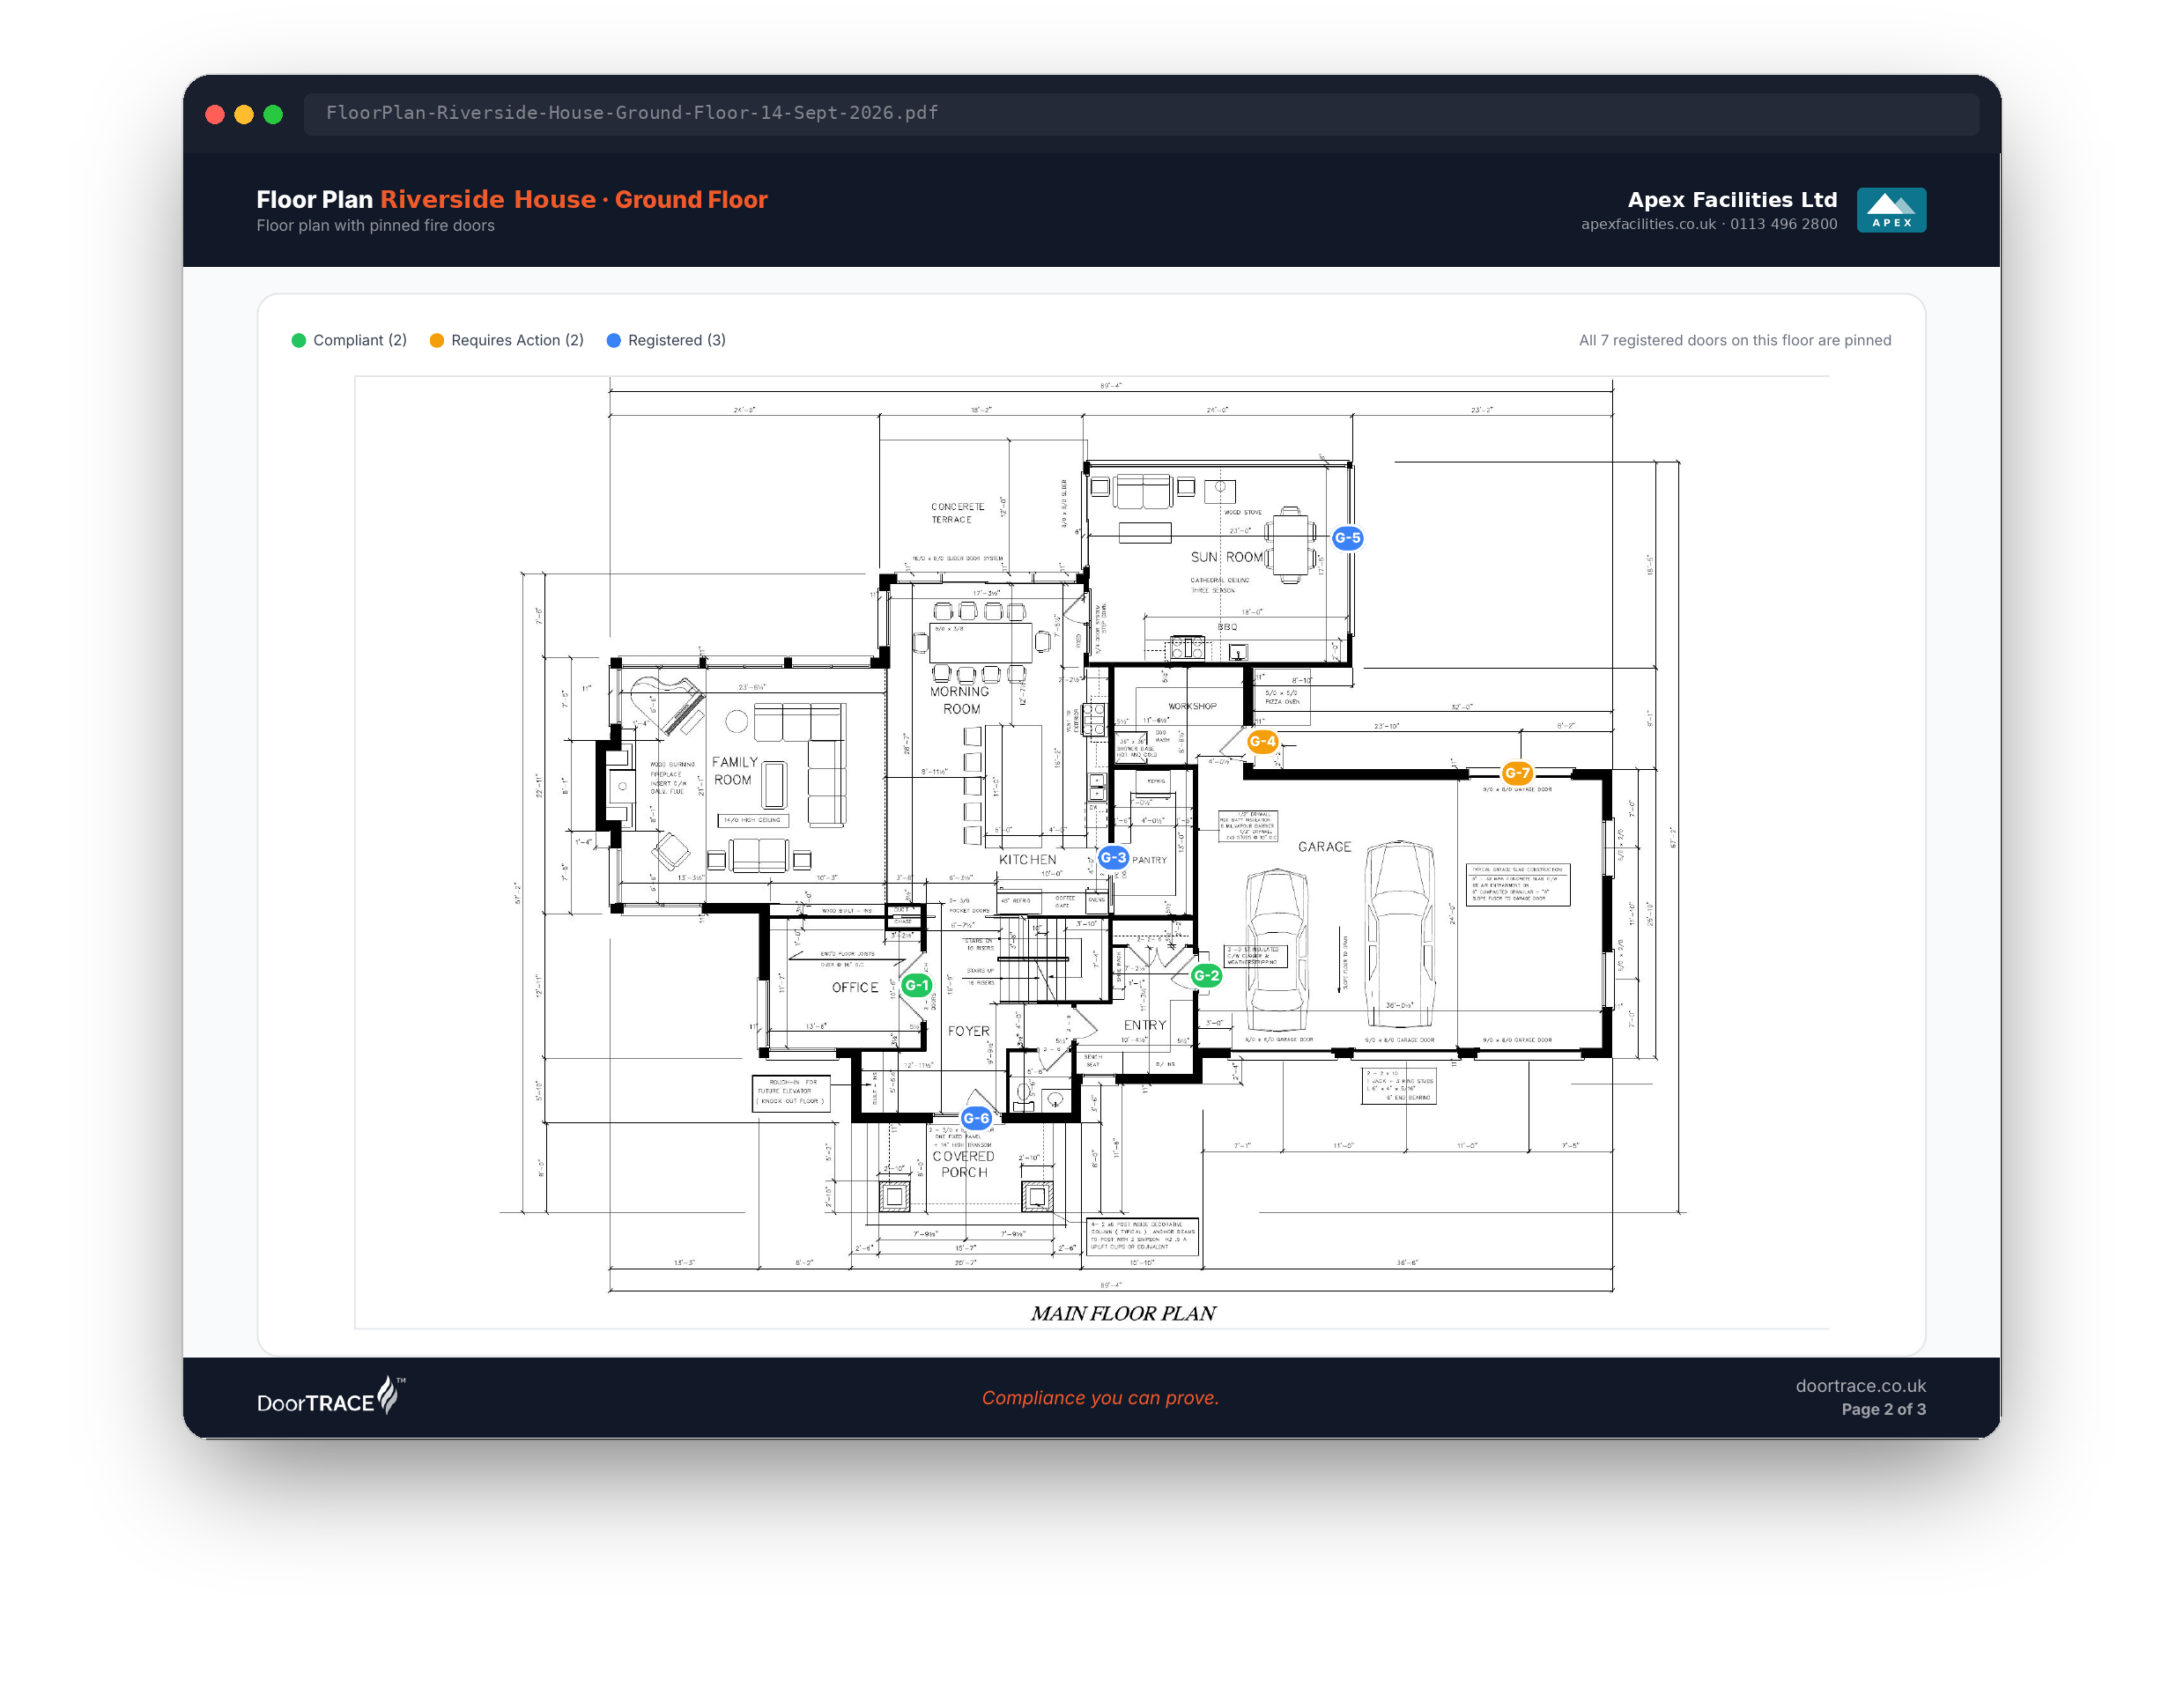
Task: Click the 'Compliance you can prove.' tagline
Action: pyautogui.click(x=1100, y=1397)
